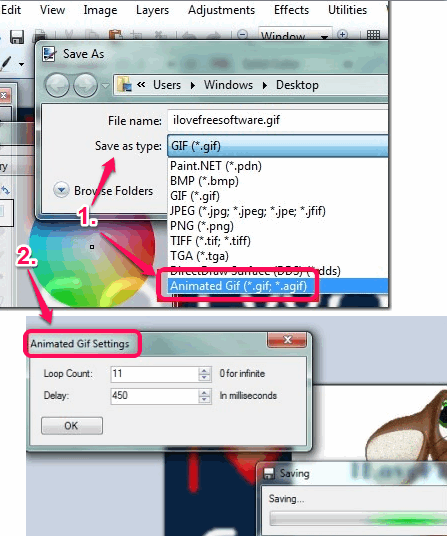Decrease Loop Count with down arrow
This screenshot has width=447, height=536.
click(204, 377)
